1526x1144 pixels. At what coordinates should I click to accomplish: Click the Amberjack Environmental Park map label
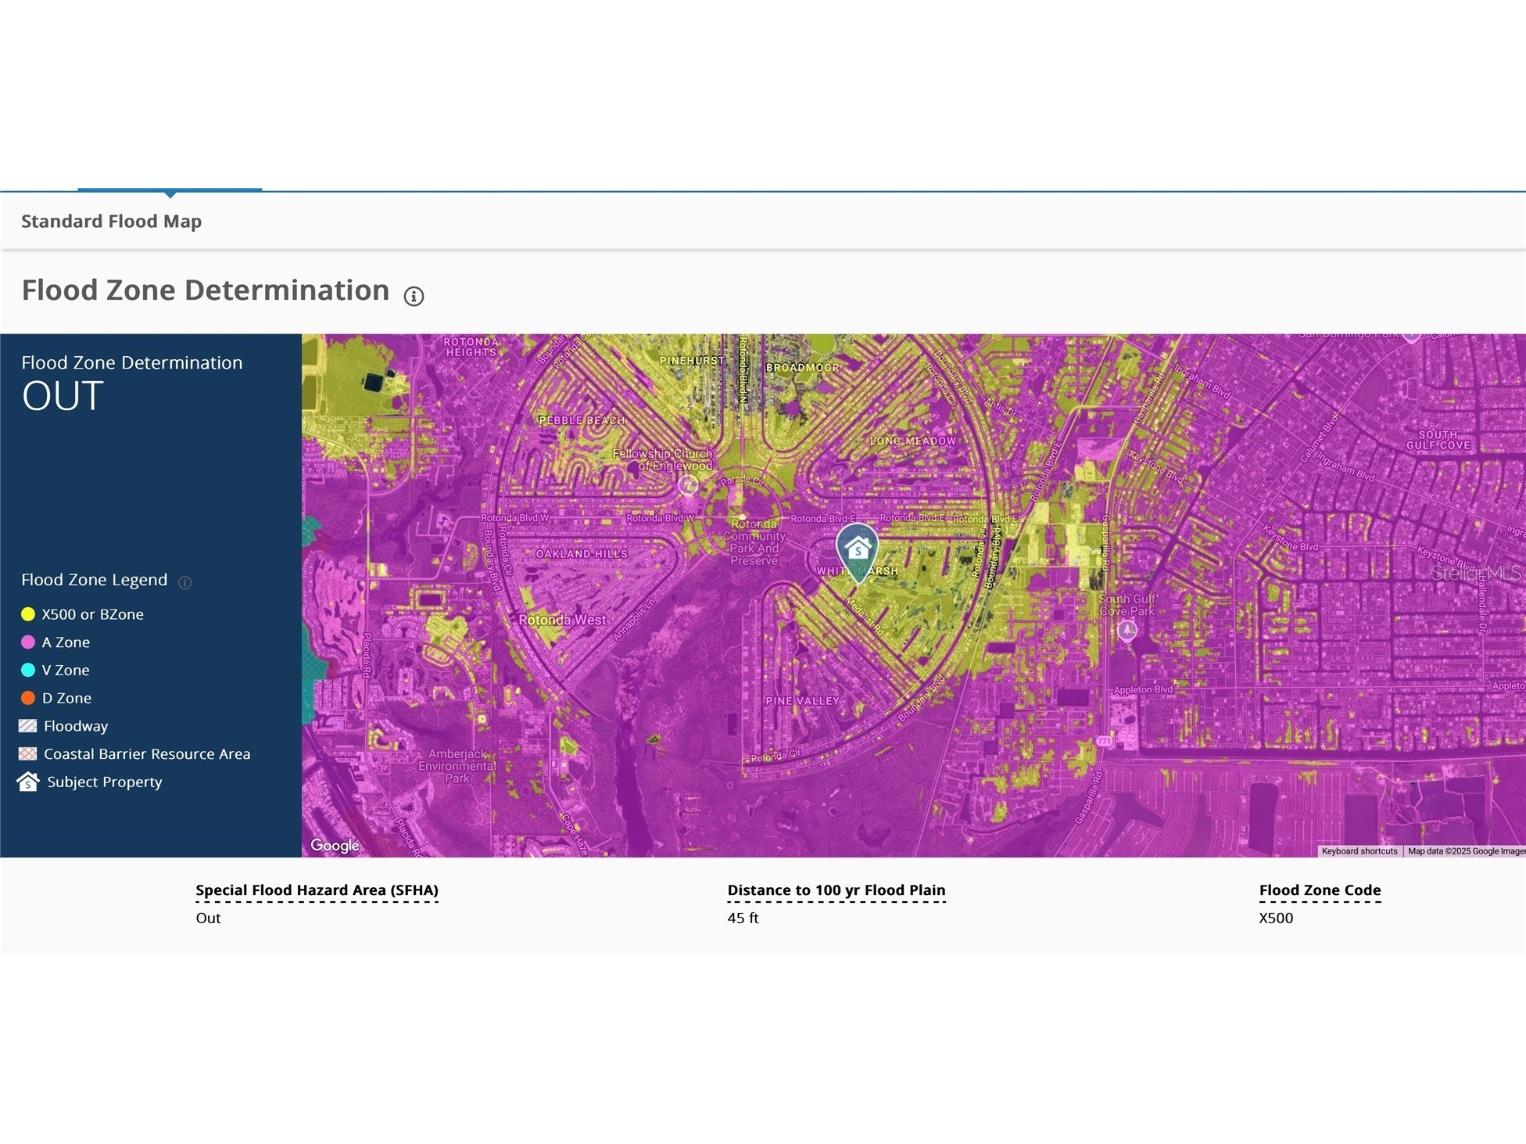(x=457, y=765)
